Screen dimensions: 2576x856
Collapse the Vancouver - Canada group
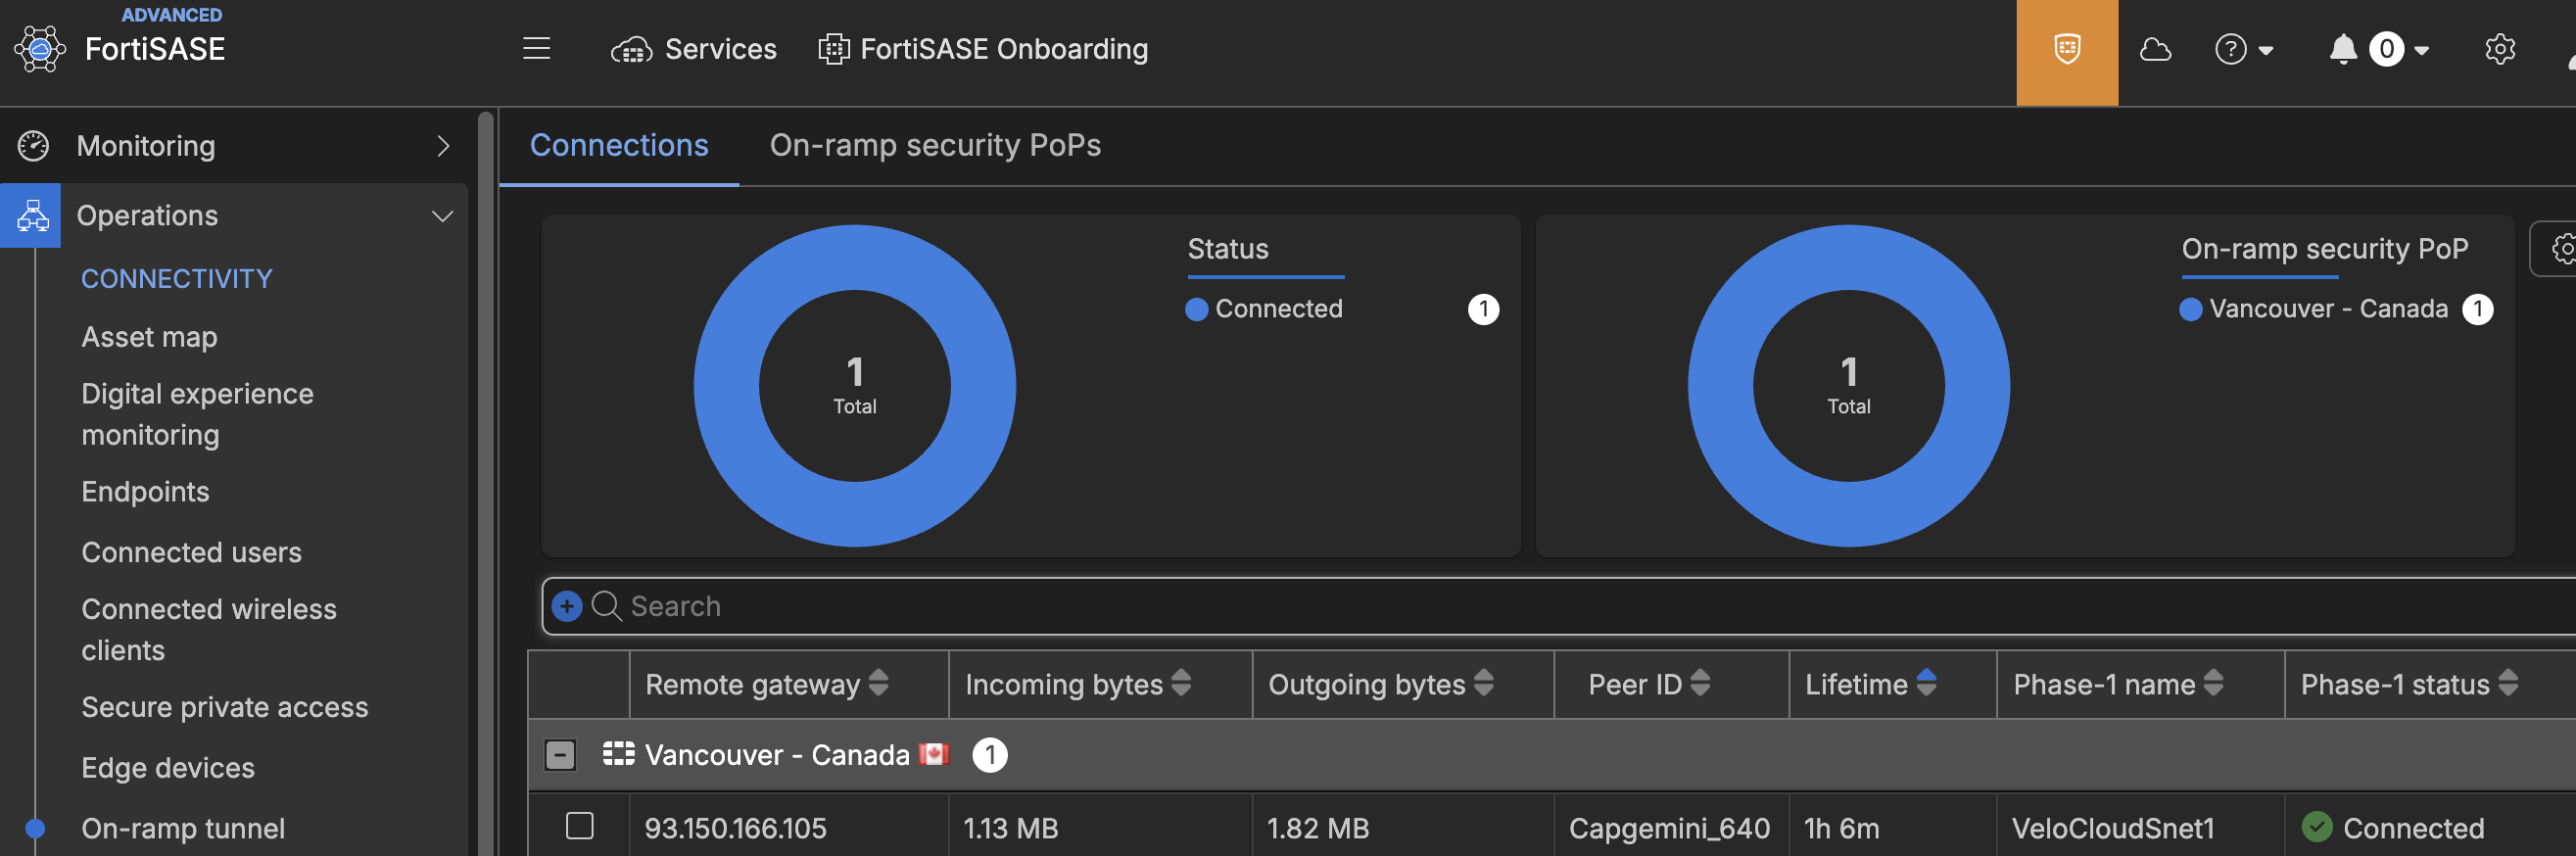point(560,755)
